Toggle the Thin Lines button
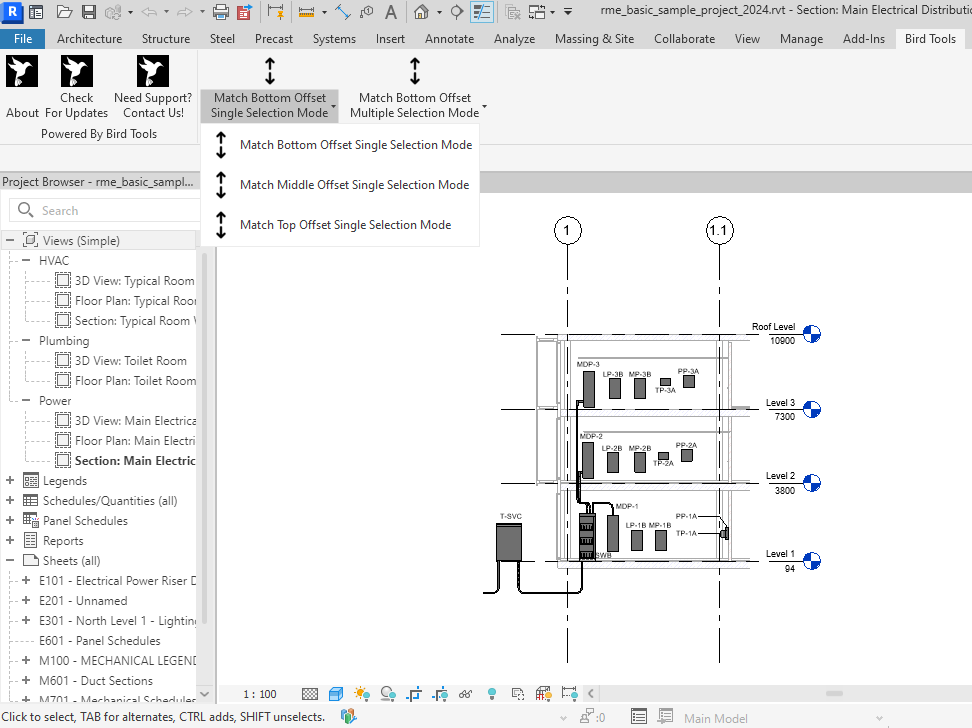The height and width of the screenshot is (728, 972). coord(483,12)
